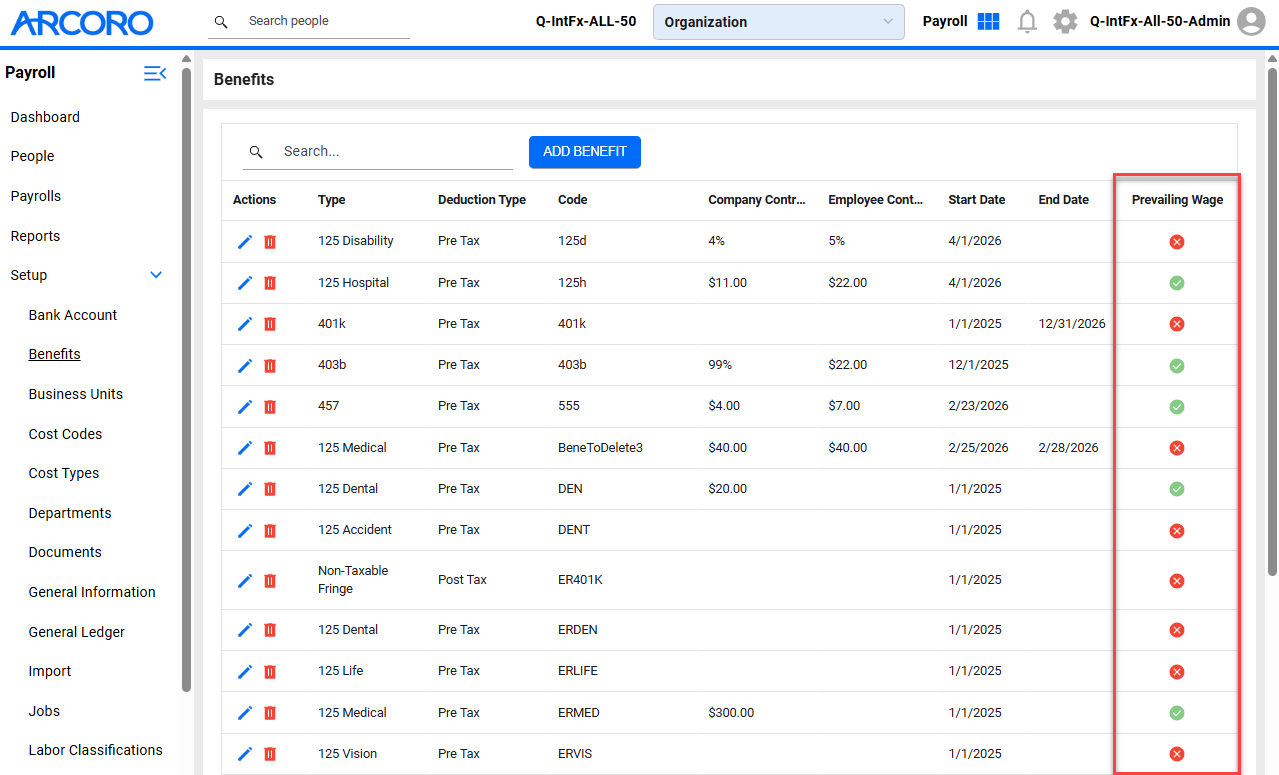Image resolution: width=1279 pixels, height=775 pixels.
Task: Sort by the Start Date column header
Action: point(977,200)
